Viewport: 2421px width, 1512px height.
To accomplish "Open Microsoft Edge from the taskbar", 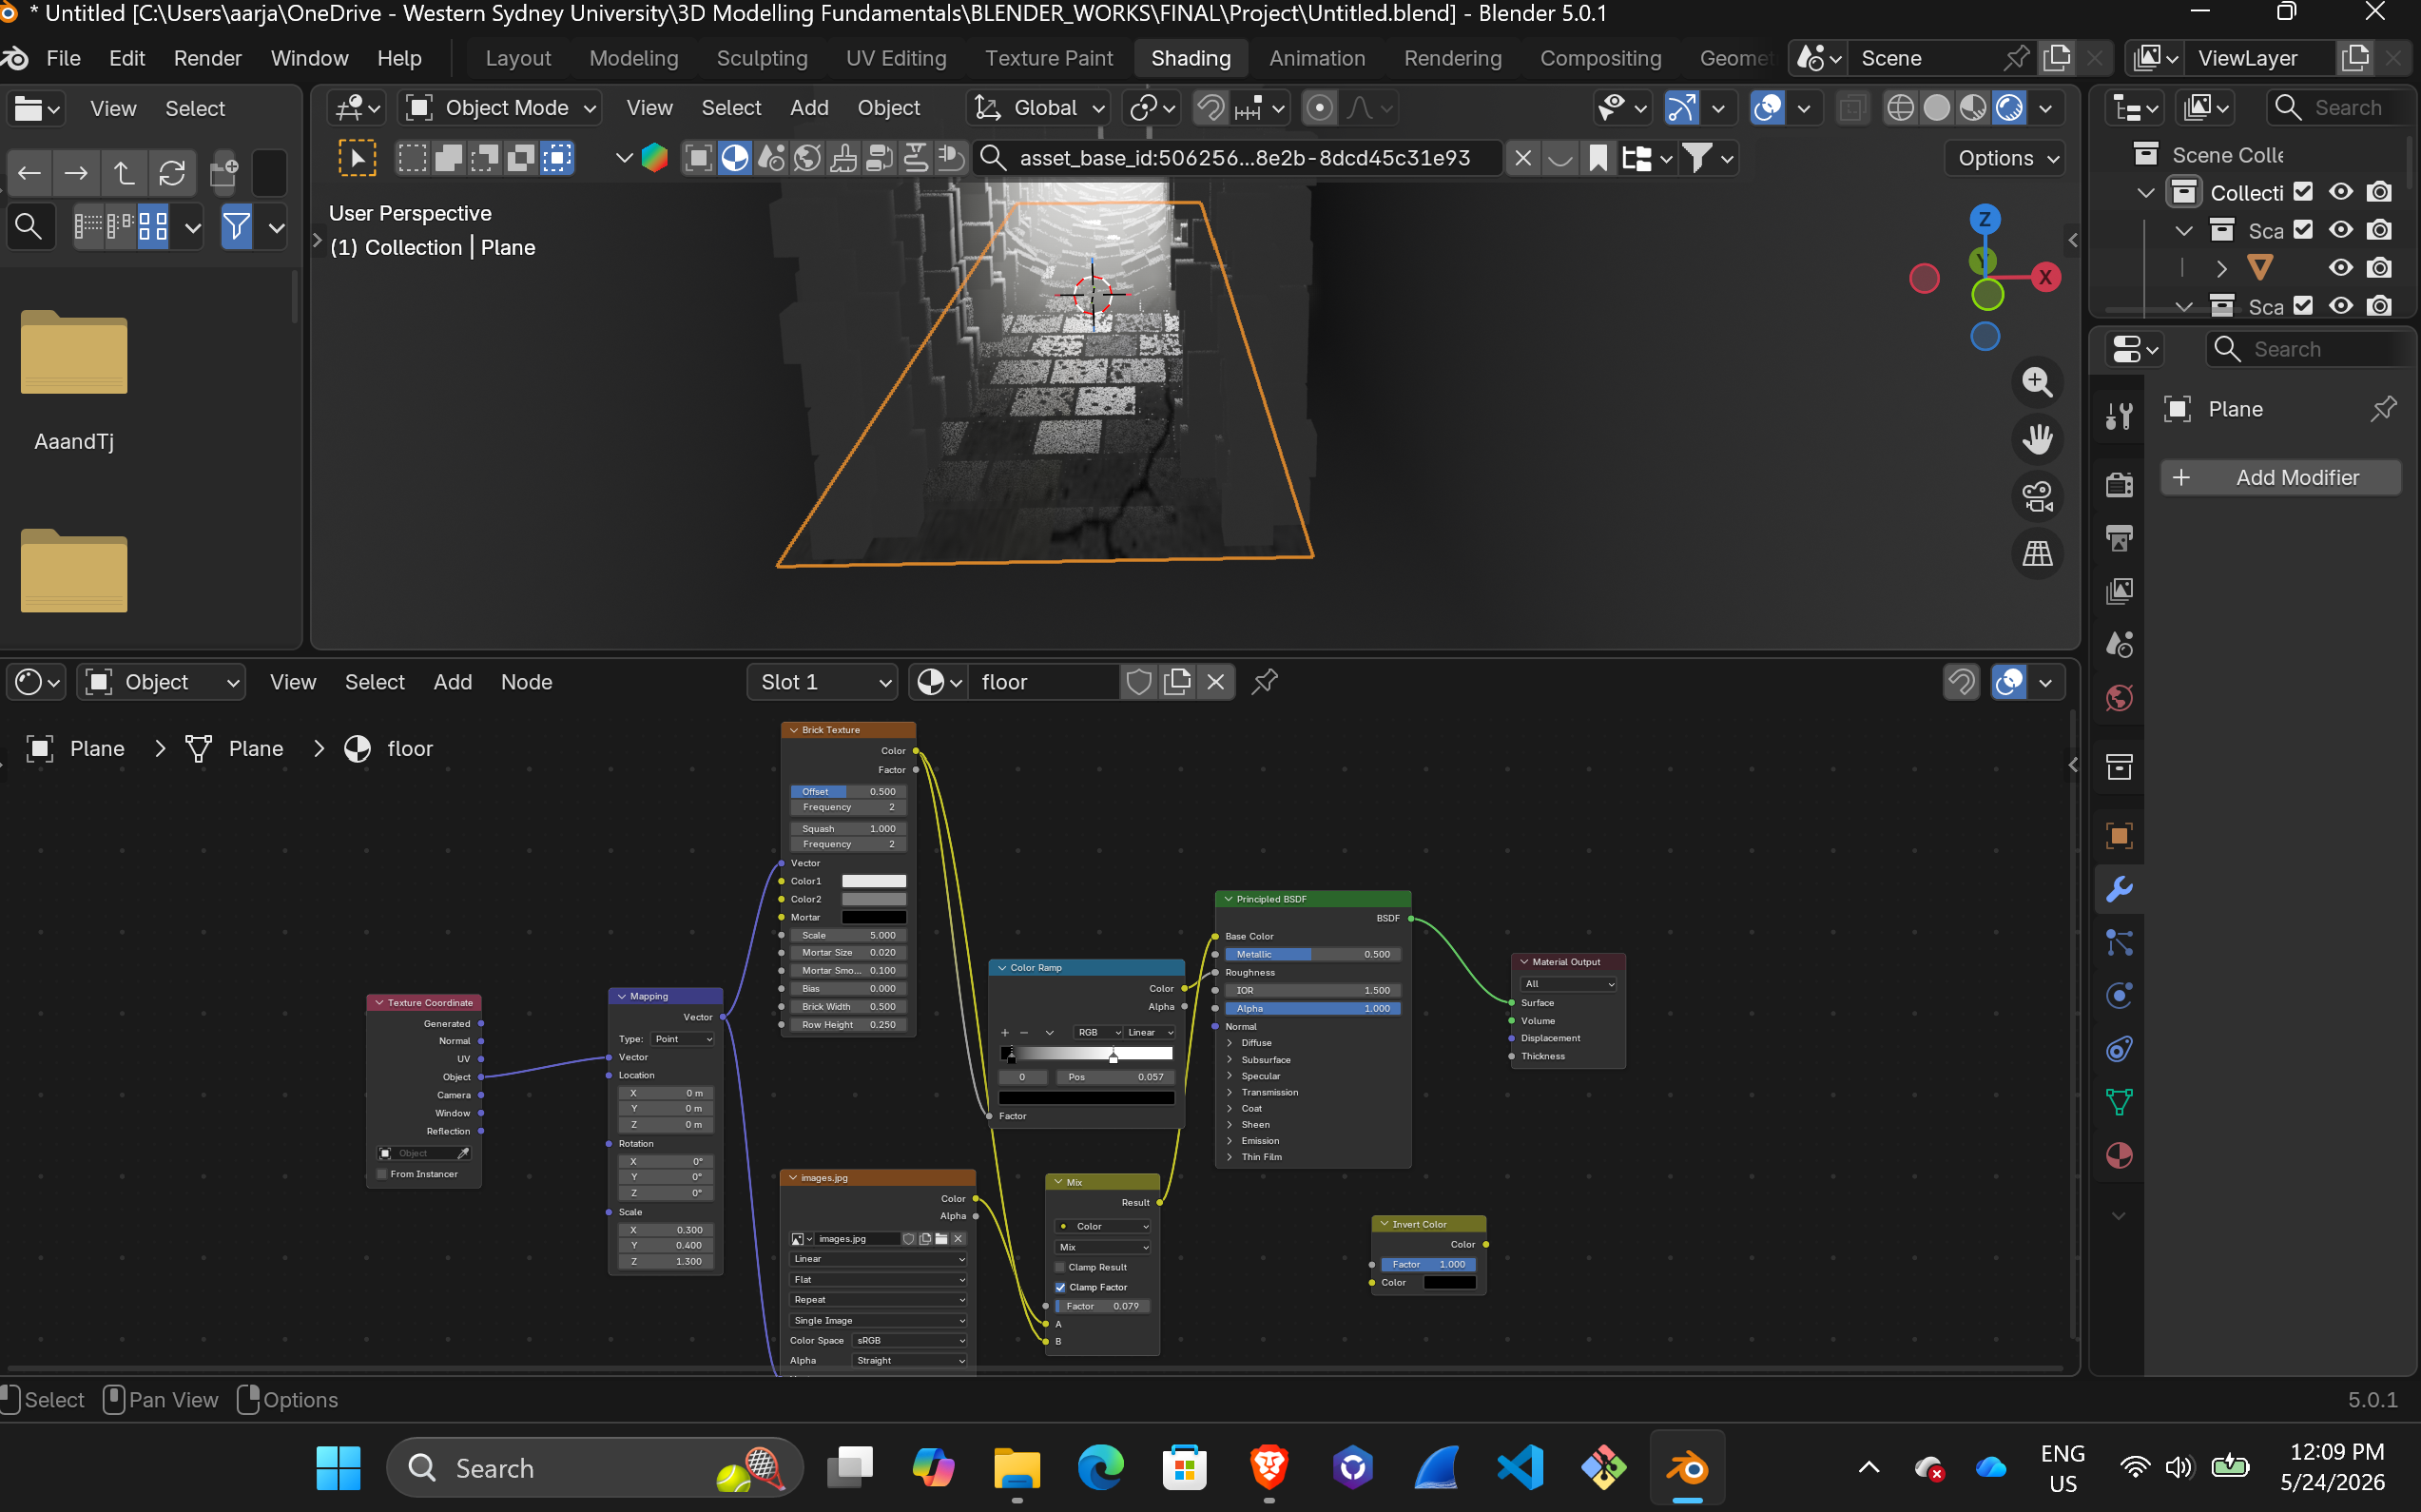I will coord(1101,1468).
